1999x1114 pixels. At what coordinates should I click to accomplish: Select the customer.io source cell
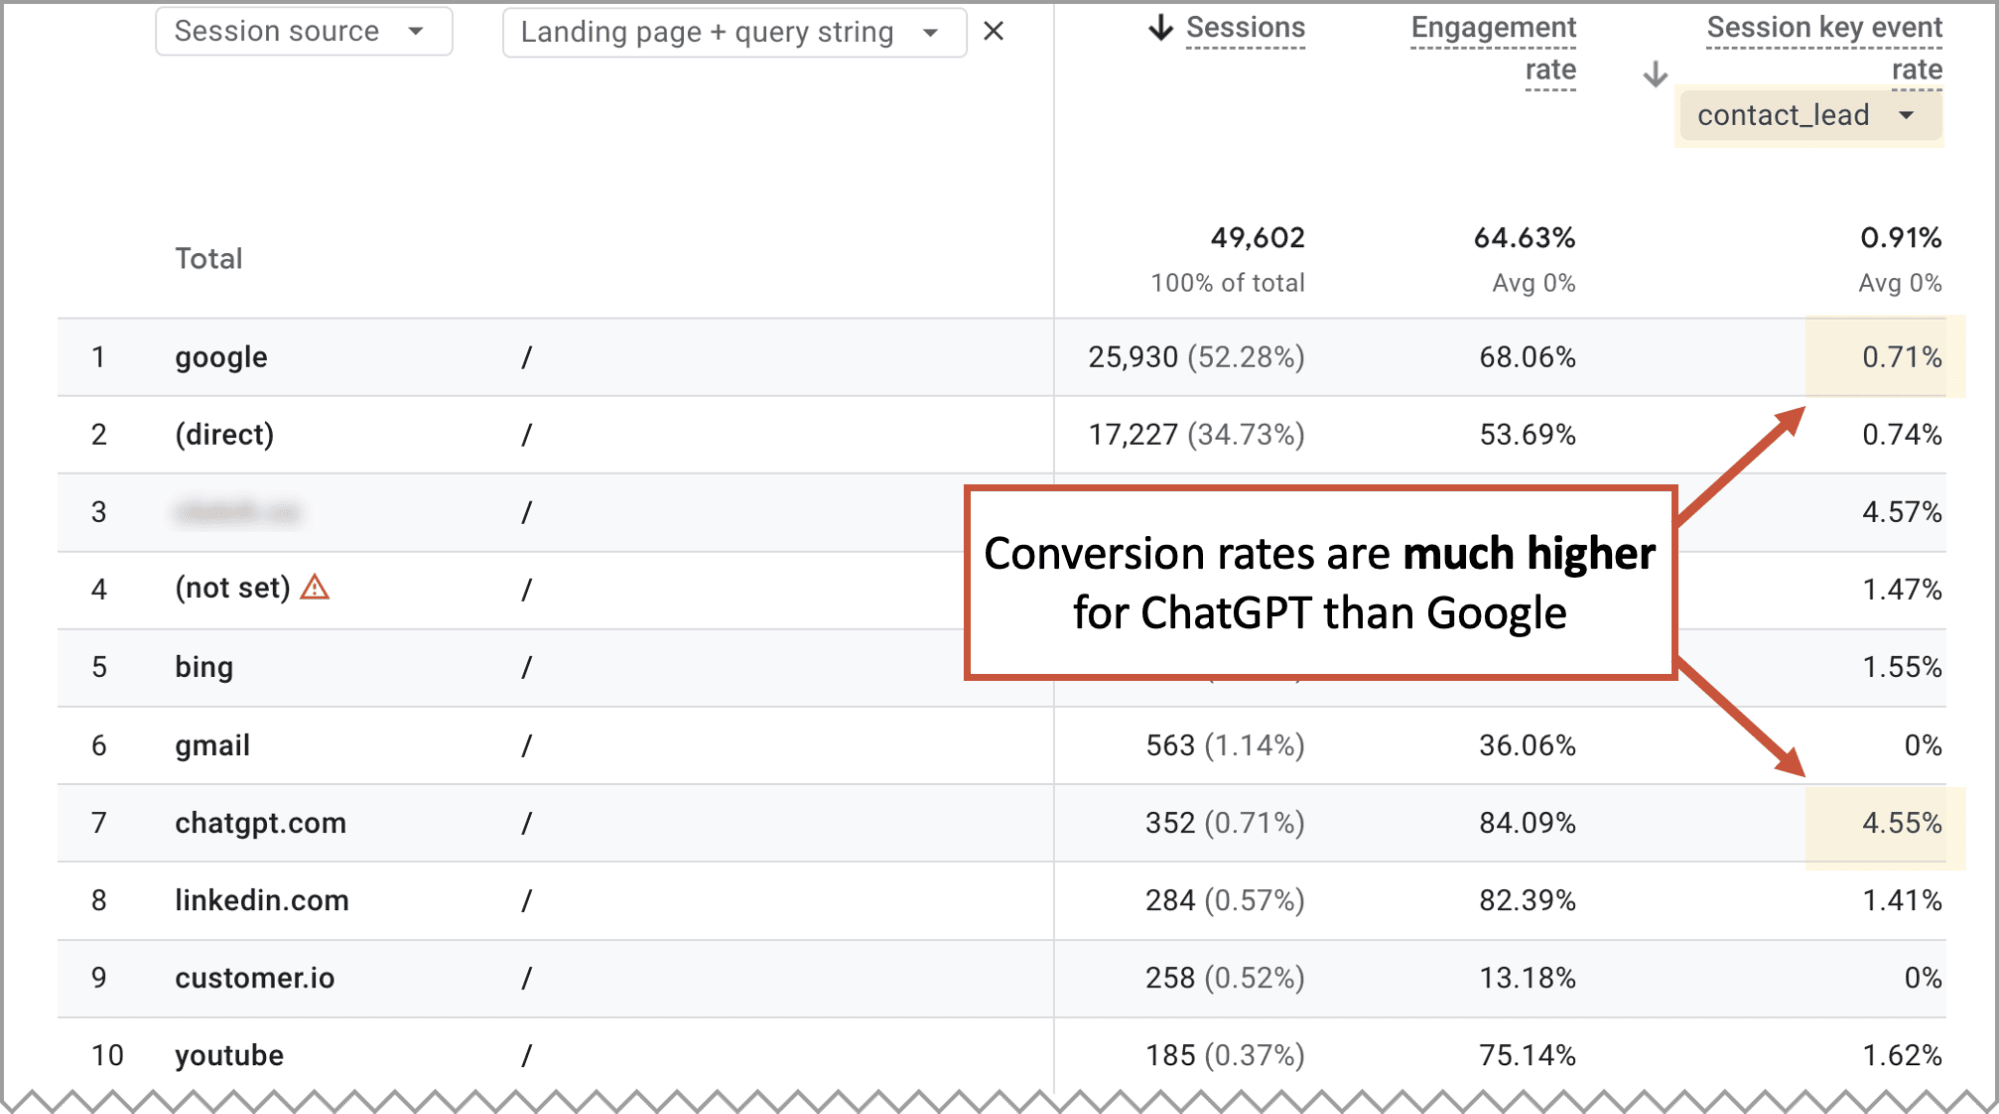point(255,978)
